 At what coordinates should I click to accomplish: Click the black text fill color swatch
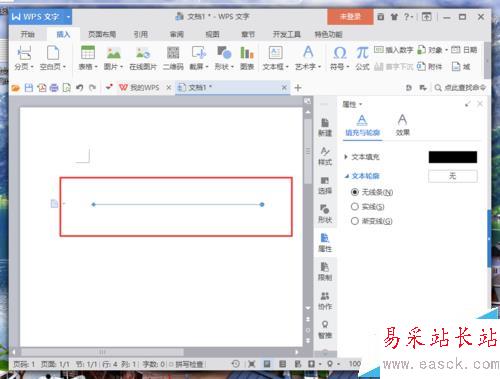click(x=453, y=157)
